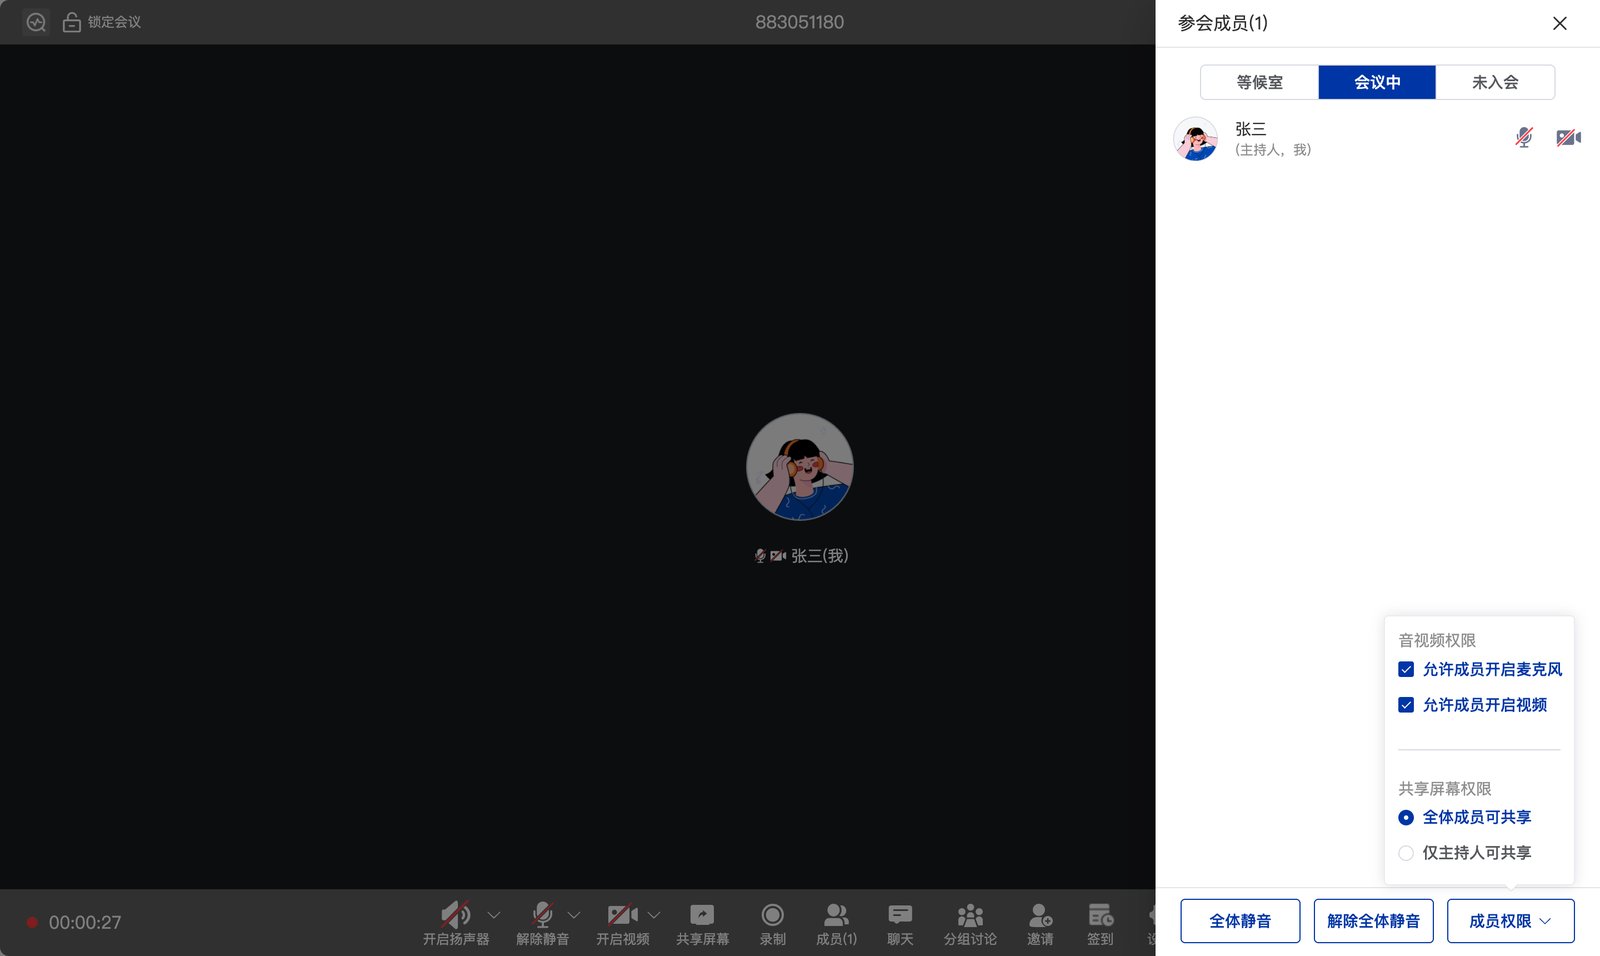Click 张三's large avatar in the meeting view
Screen dimensions: 1600x956
(x=800, y=467)
